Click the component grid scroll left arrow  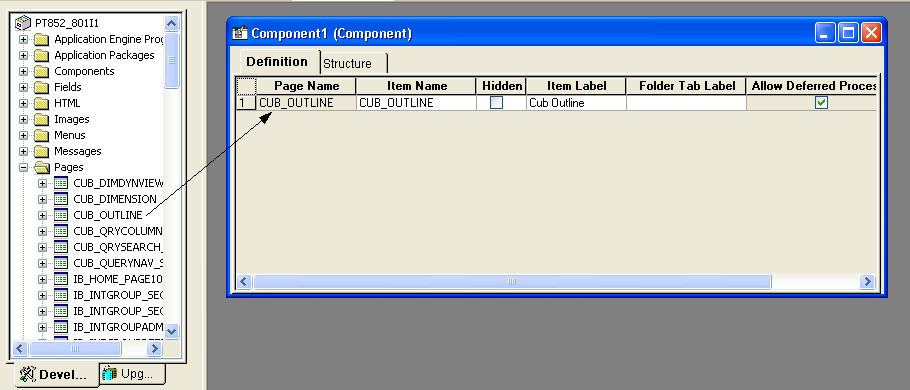(244, 281)
